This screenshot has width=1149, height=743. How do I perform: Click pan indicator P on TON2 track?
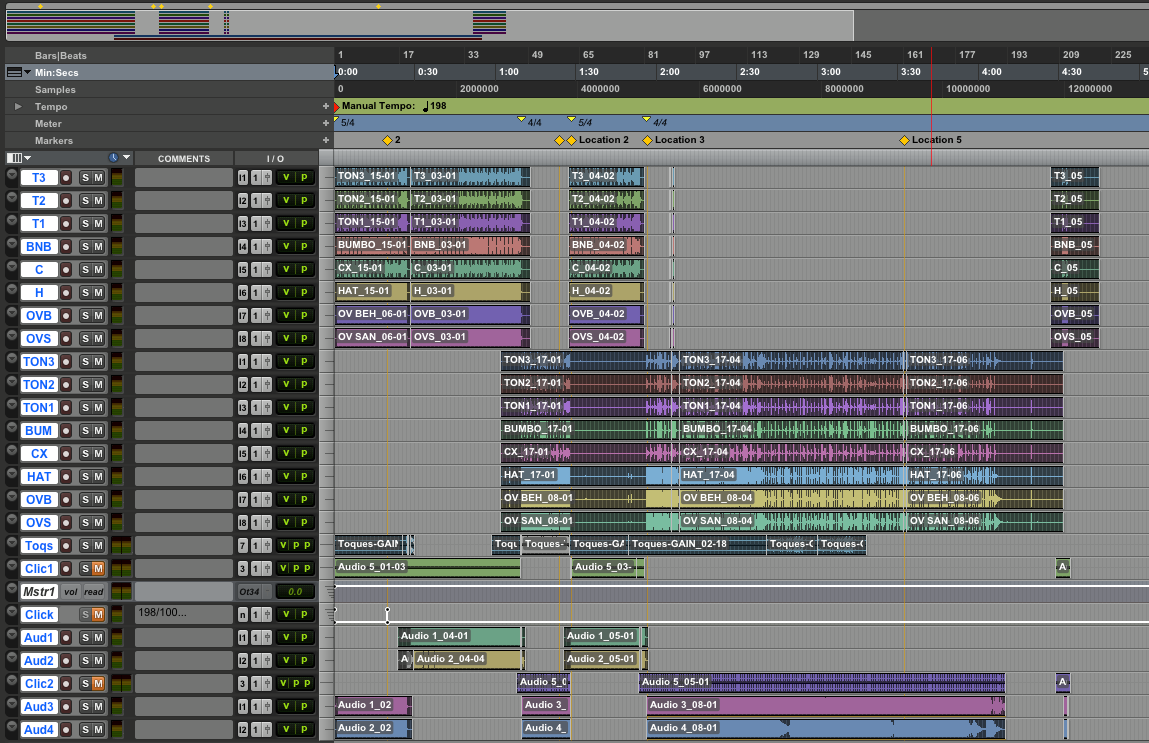305,385
